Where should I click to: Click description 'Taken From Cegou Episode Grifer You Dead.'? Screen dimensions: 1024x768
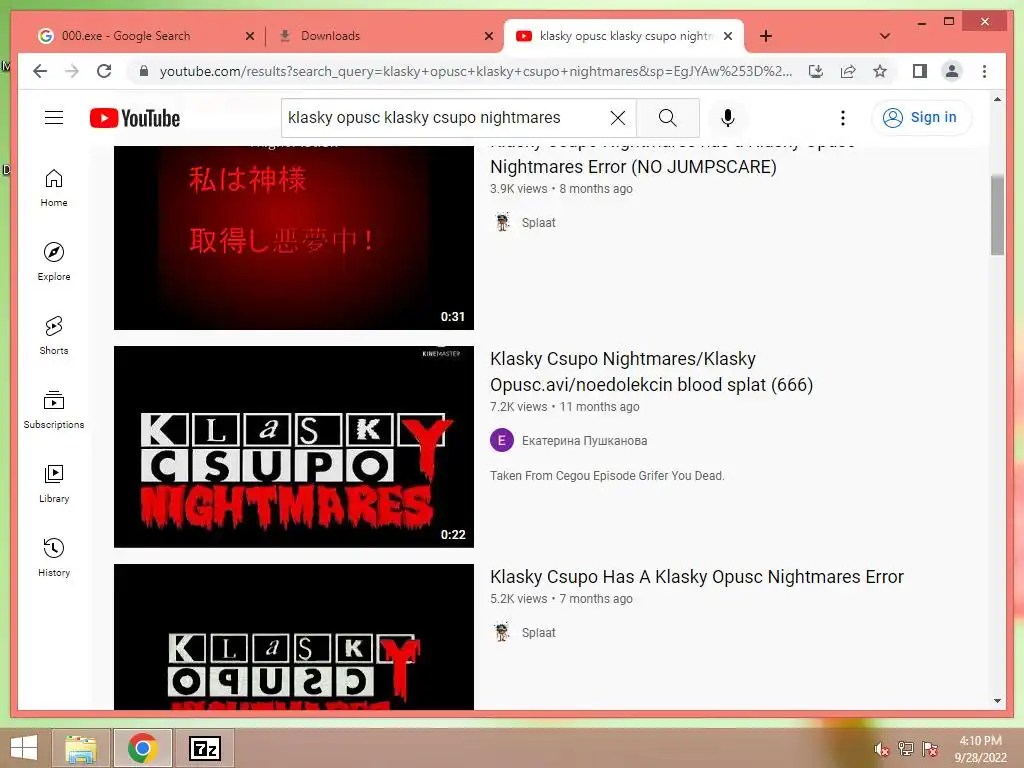607,476
